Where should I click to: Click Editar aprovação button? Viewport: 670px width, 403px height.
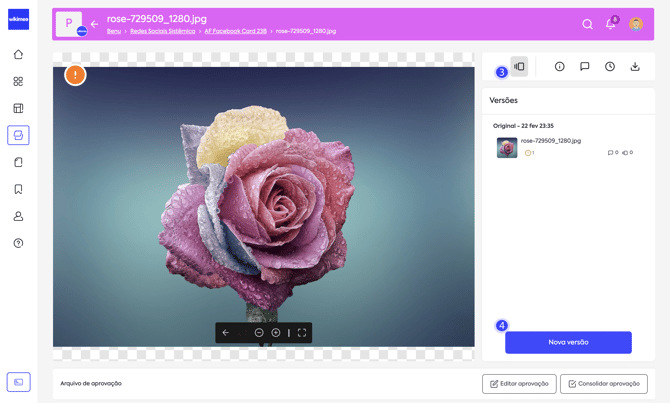(519, 384)
